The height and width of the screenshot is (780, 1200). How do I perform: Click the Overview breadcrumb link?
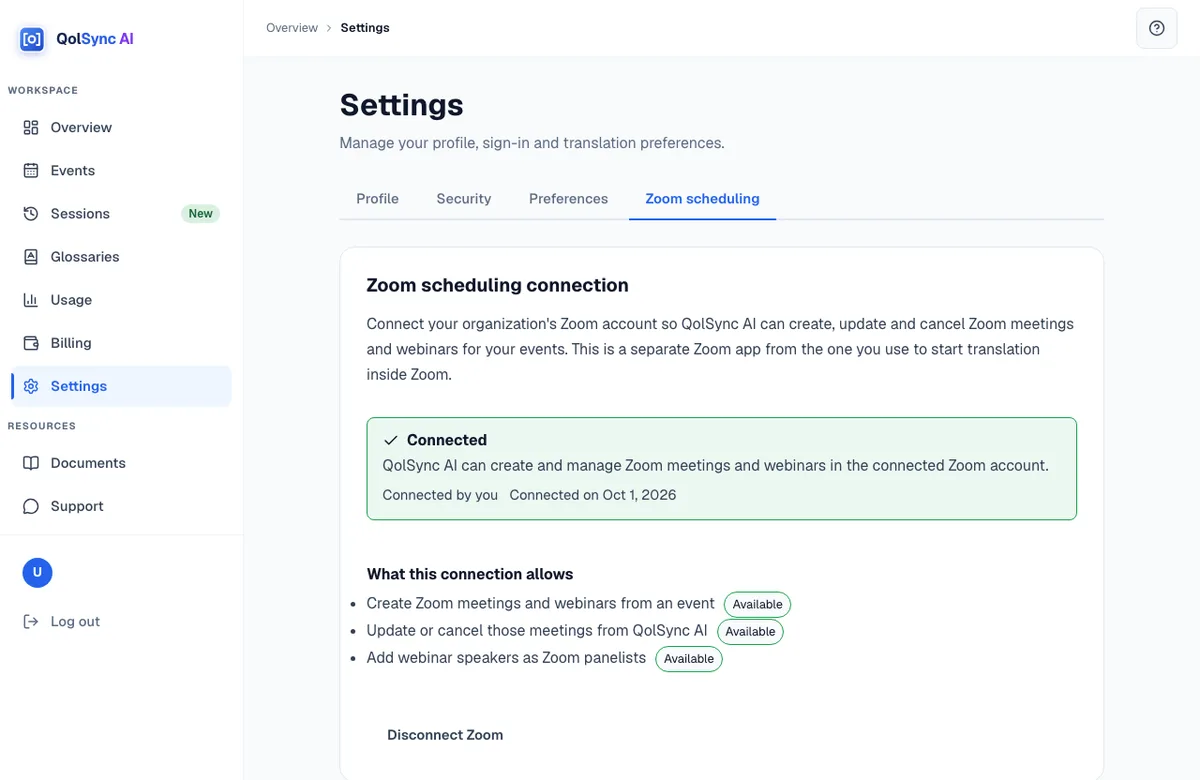(x=292, y=28)
